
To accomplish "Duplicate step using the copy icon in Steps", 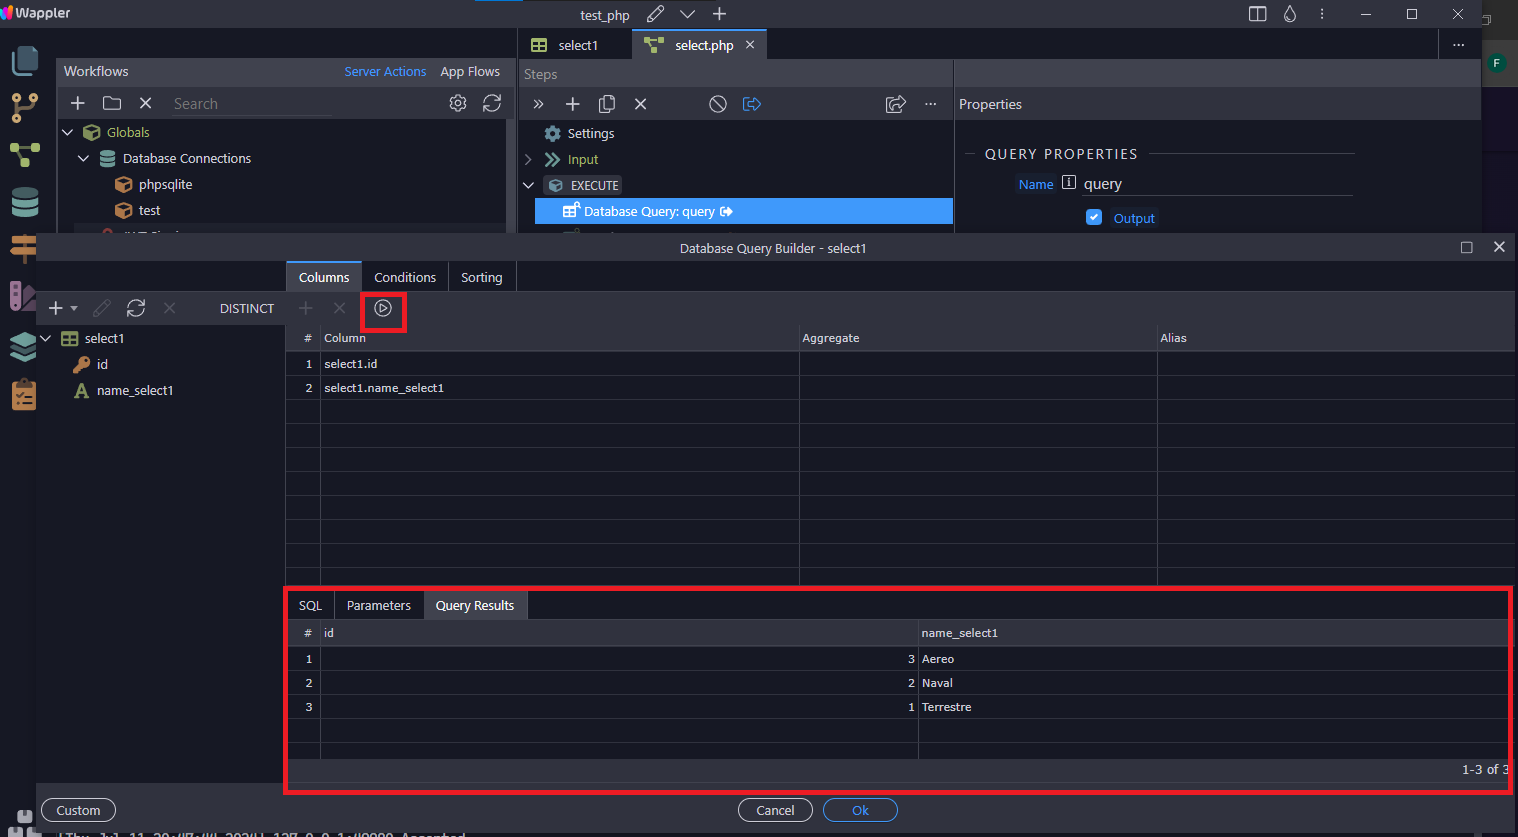I will (x=607, y=104).
